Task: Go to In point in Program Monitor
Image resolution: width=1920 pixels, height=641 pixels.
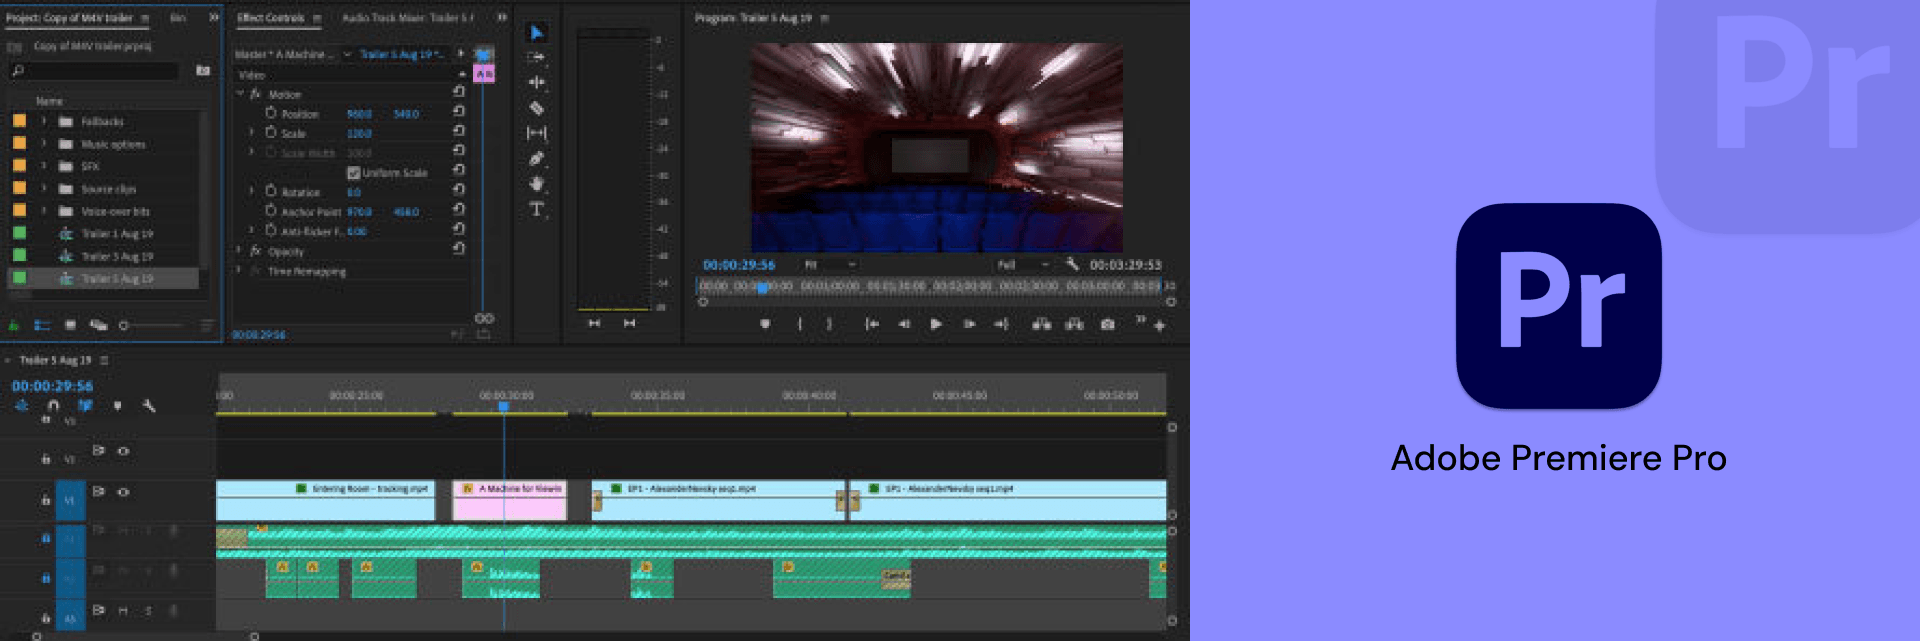Action: tap(872, 324)
